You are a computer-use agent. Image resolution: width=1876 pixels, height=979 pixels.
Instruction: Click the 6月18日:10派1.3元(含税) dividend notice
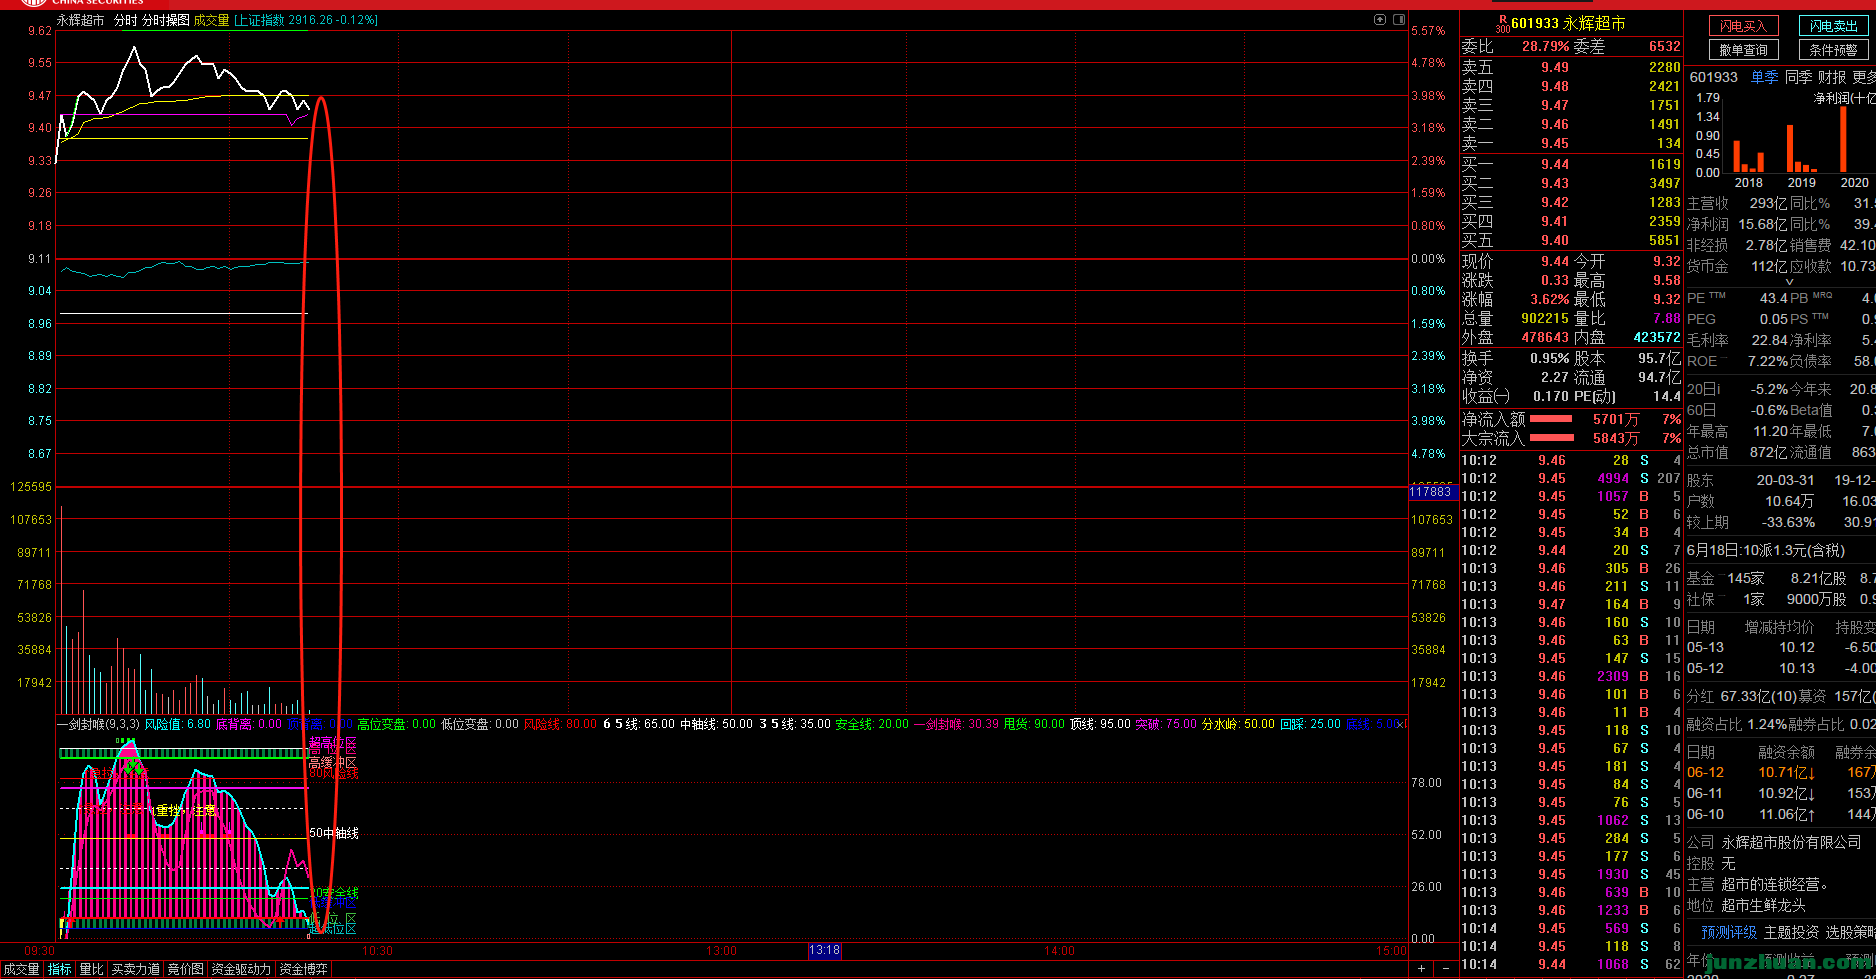tap(1766, 550)
